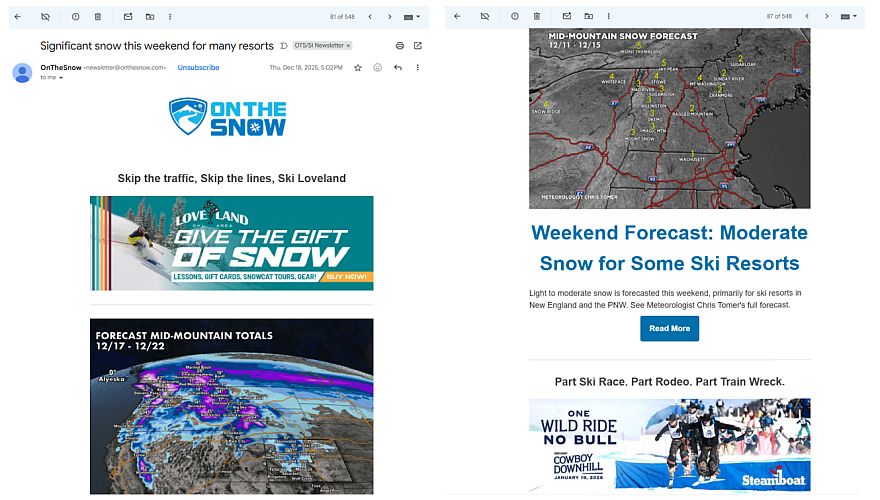
Task: Open input tools dropdown in left toolbar
Action: tap(413, 17)
